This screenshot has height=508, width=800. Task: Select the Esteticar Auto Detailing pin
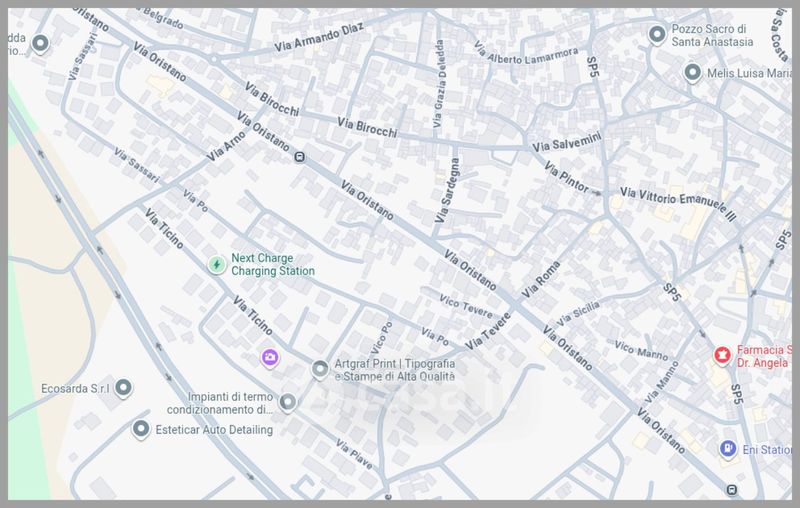point(141,429)
